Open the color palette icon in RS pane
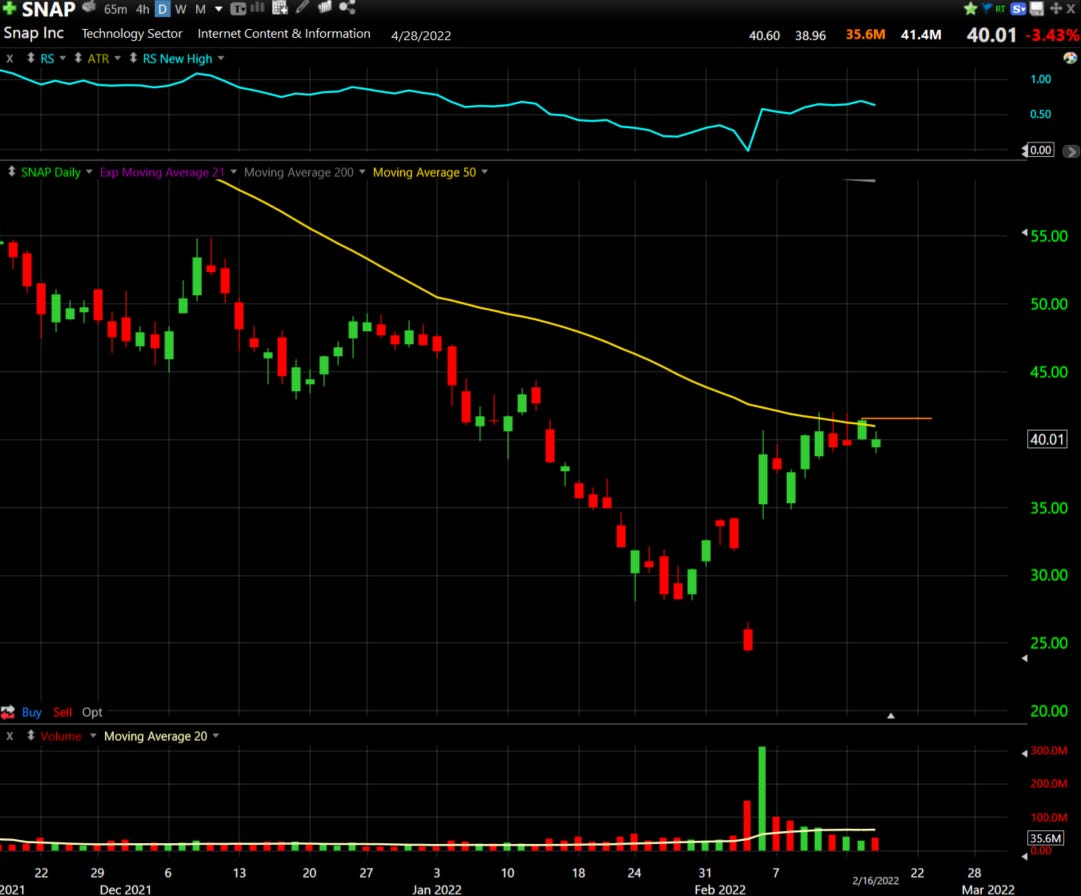Screen dimensions: 1081x896 click(x=1070, y=58)
